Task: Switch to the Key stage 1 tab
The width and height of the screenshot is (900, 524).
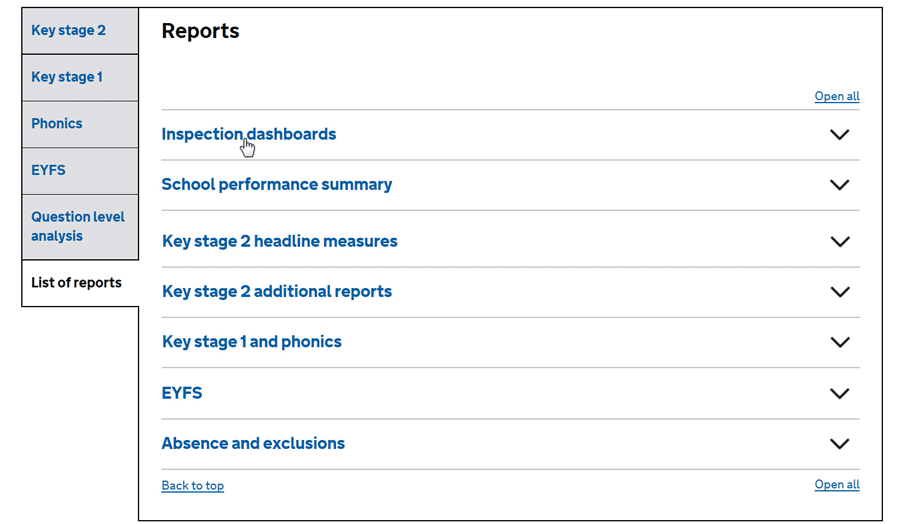Action: tap(80, 77)
